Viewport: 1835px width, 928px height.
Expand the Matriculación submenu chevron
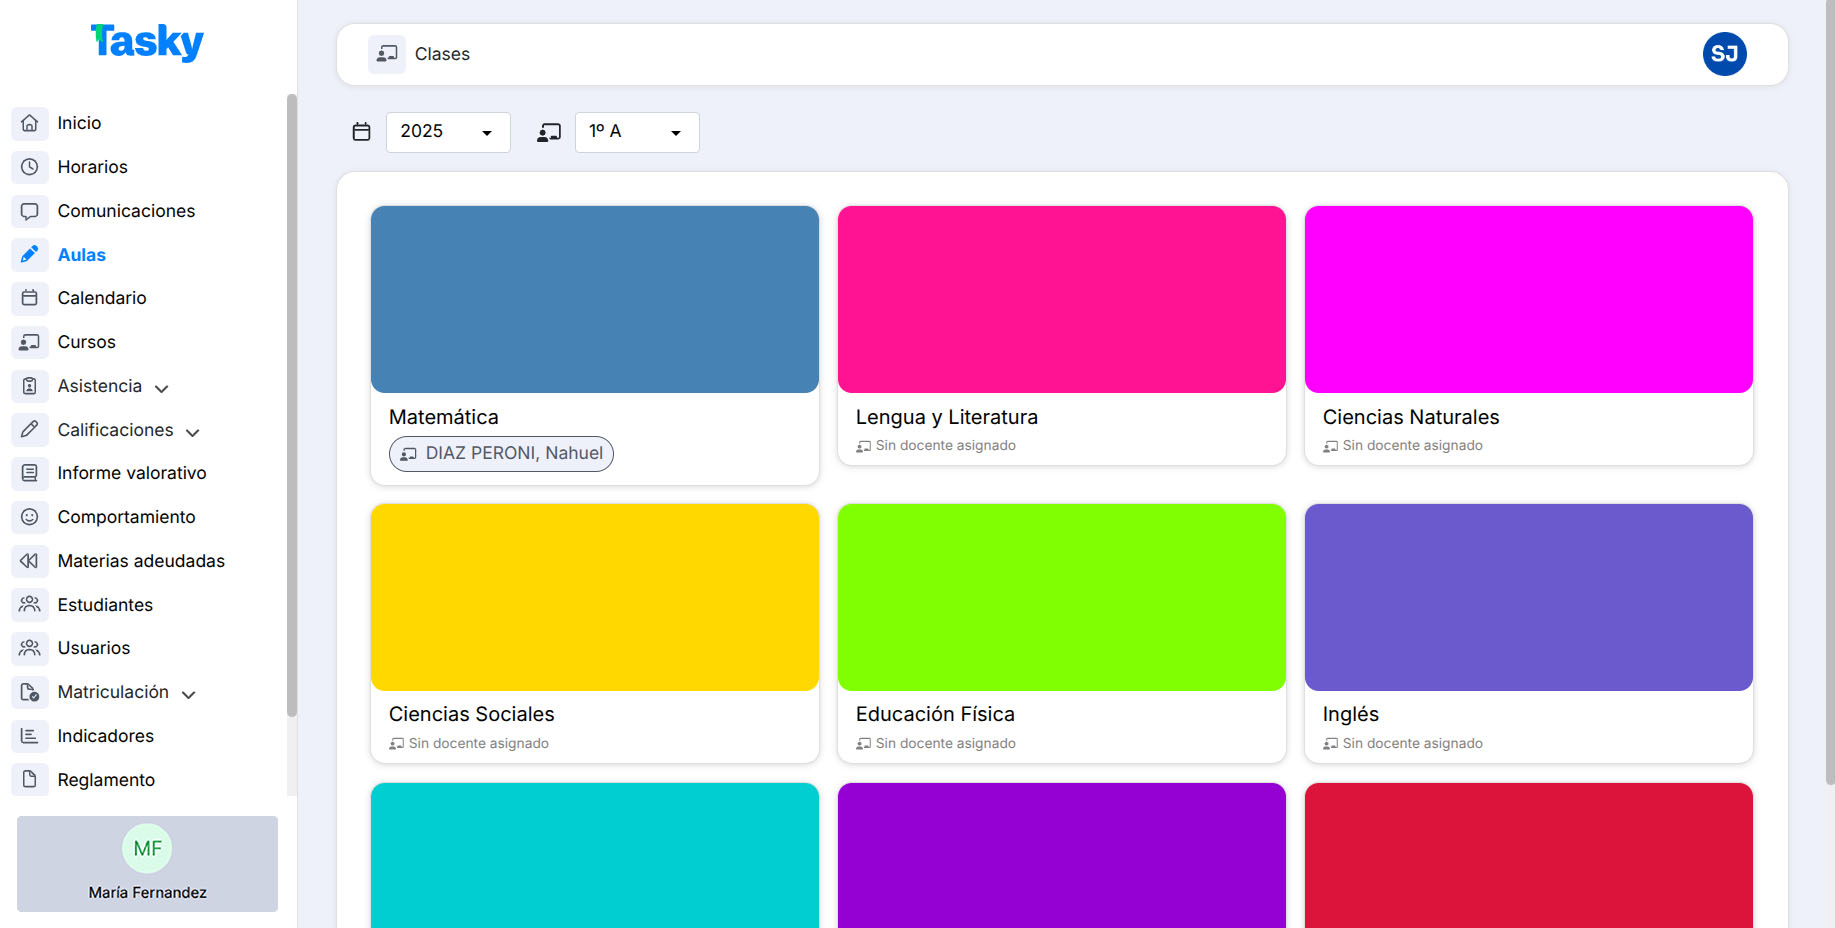[x=188, y=694]
